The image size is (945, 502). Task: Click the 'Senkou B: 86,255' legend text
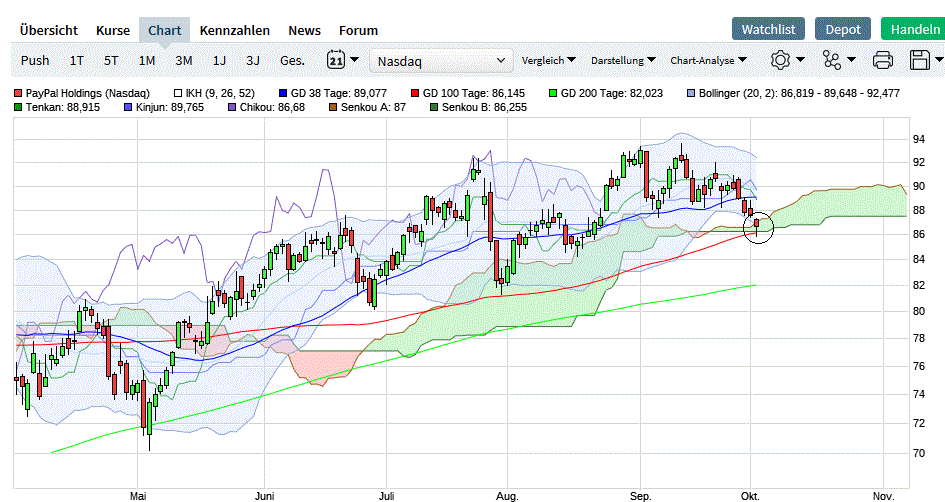click(x=485, y=107)
